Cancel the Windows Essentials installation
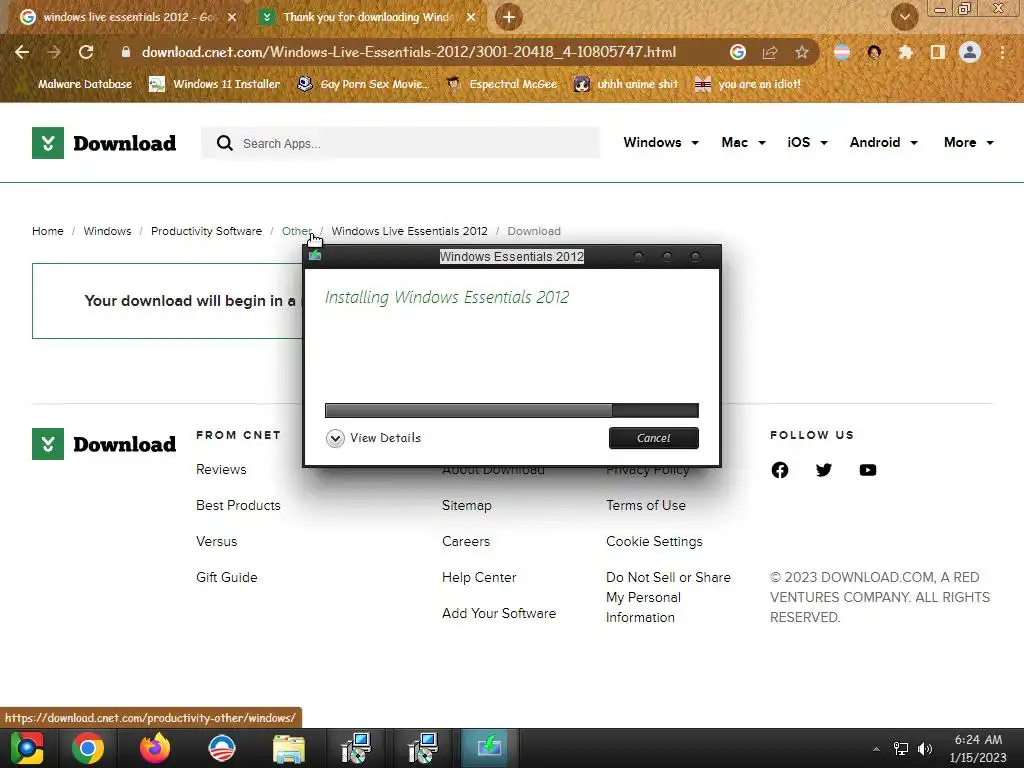This screenshot has width=1024, height=768. 654,438
